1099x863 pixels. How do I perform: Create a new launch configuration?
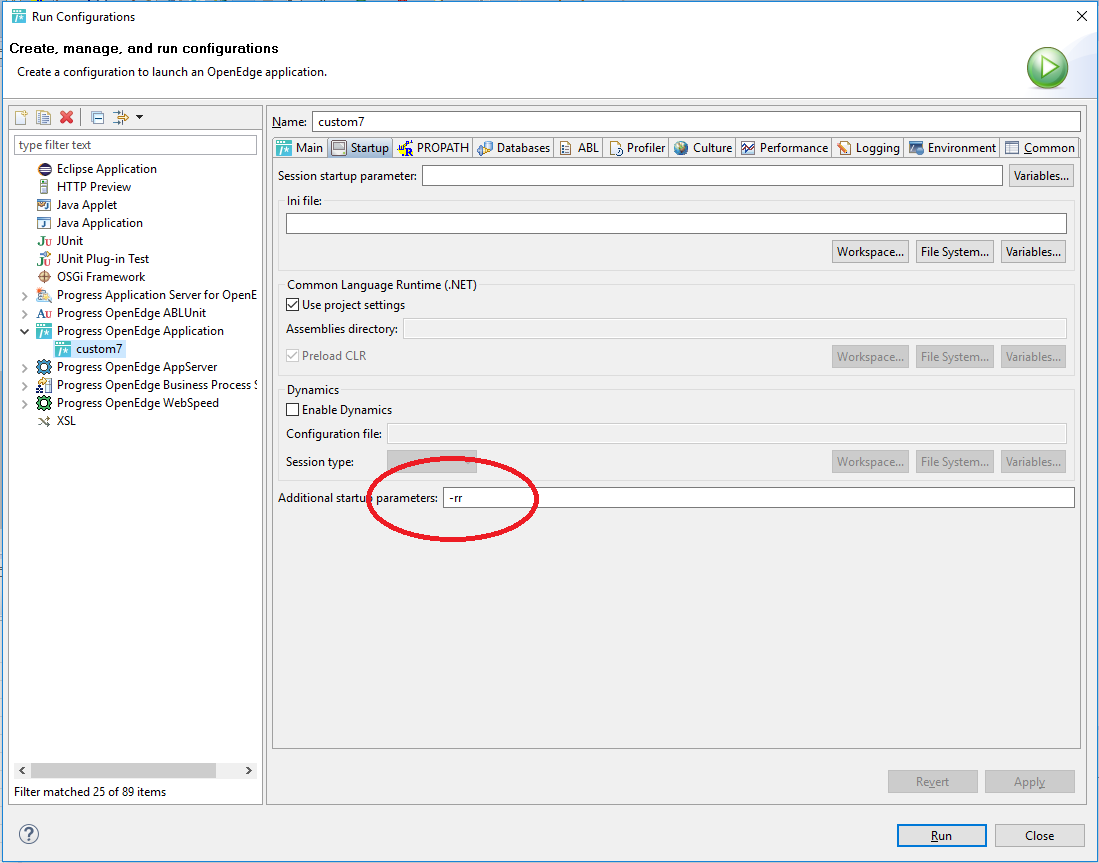point(22,117)
